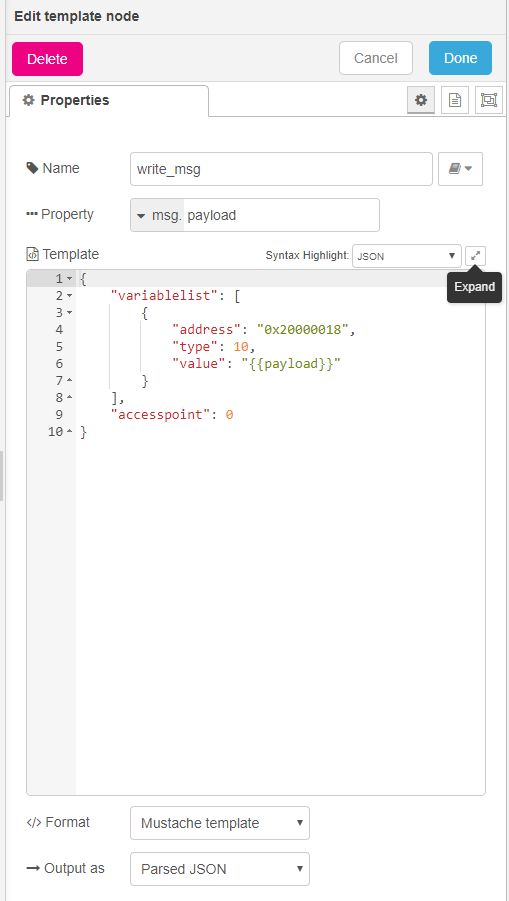Focus the Name field write_msg
The image size is (509, 901).
click(x=282, y=169)
